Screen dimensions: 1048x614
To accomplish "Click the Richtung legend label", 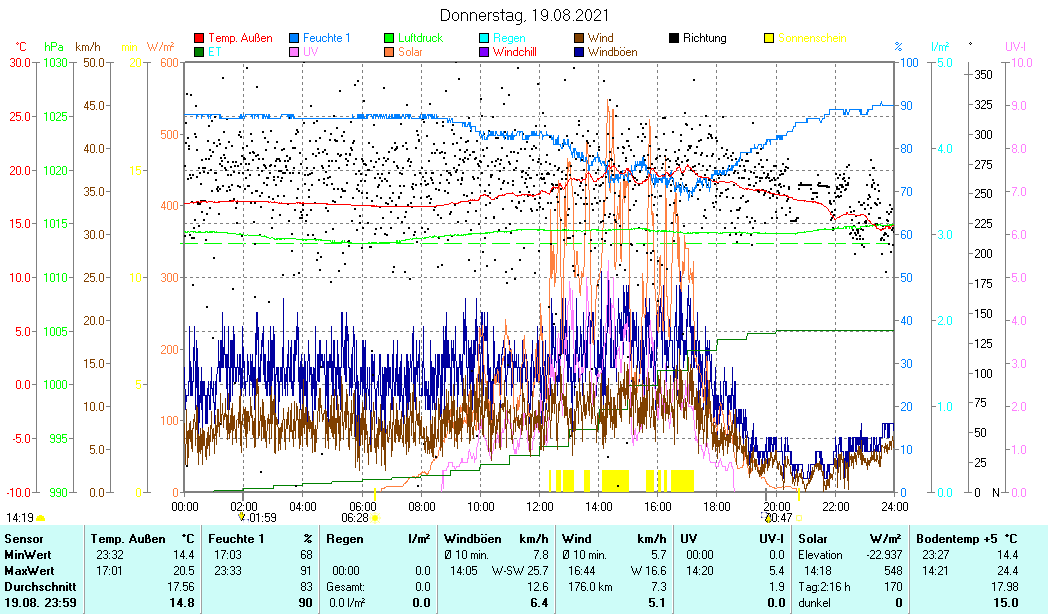I will [704, 38].
